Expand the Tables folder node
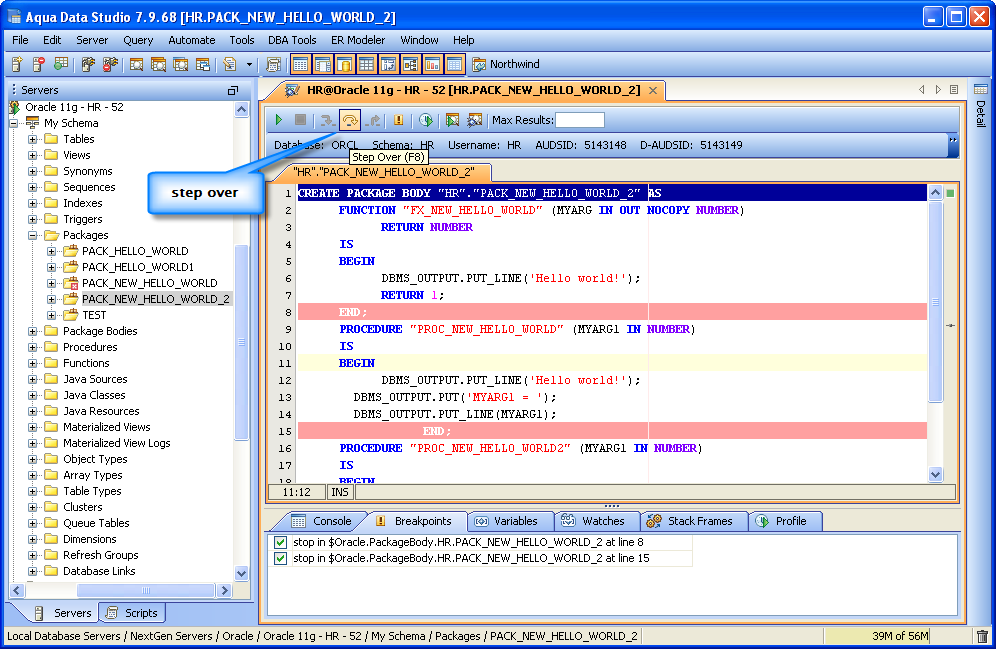The image size is (996, 649). pos(33,139)
